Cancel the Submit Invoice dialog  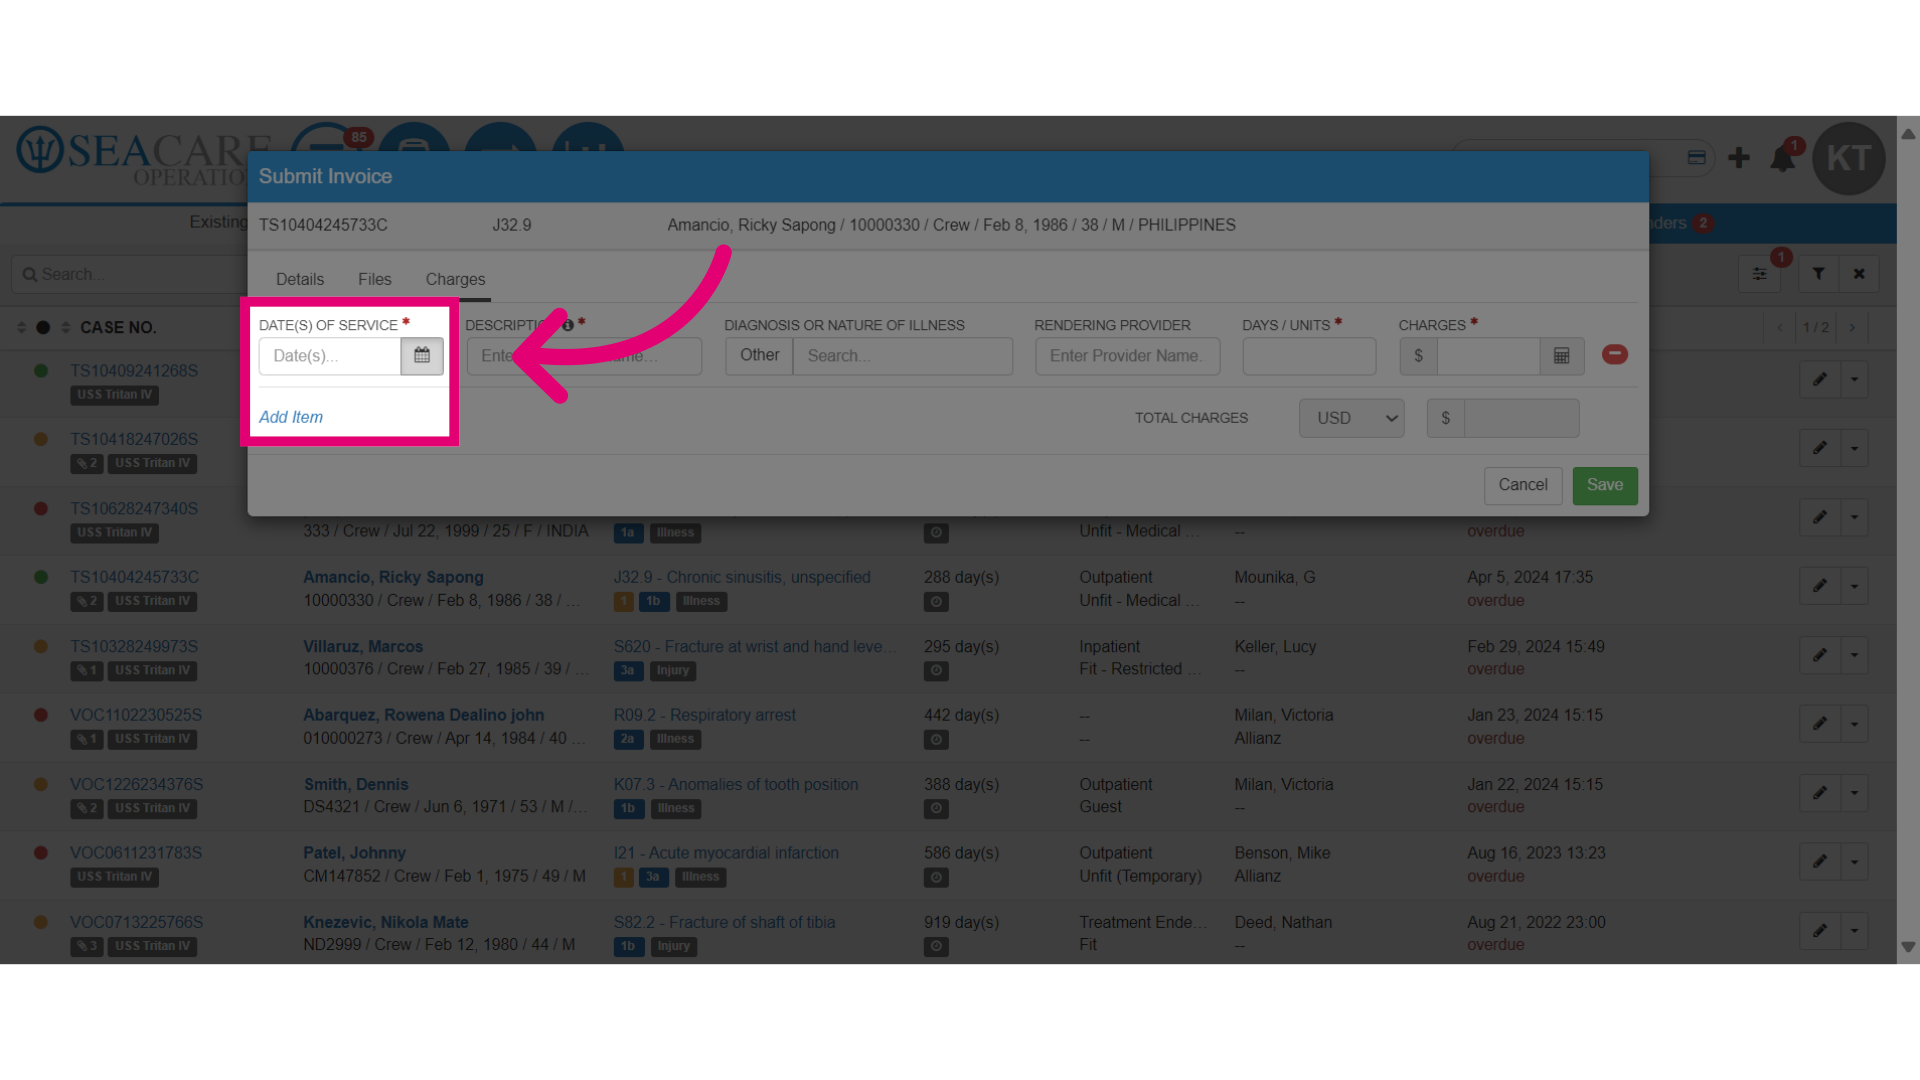coord(1523,485)
